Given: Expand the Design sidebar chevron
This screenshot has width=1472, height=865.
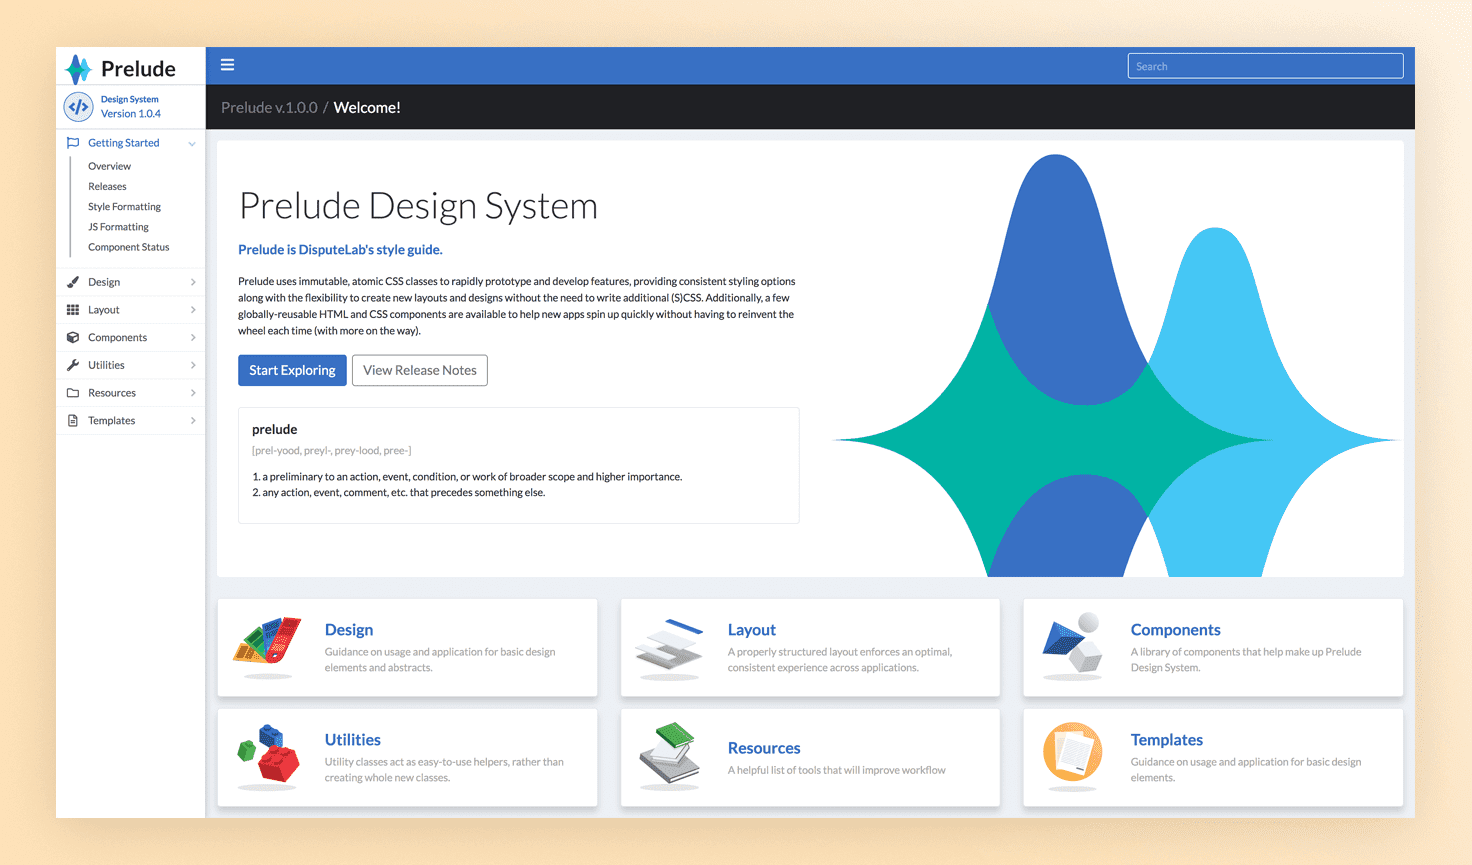Looking at the screenshot, I should 193,282.
